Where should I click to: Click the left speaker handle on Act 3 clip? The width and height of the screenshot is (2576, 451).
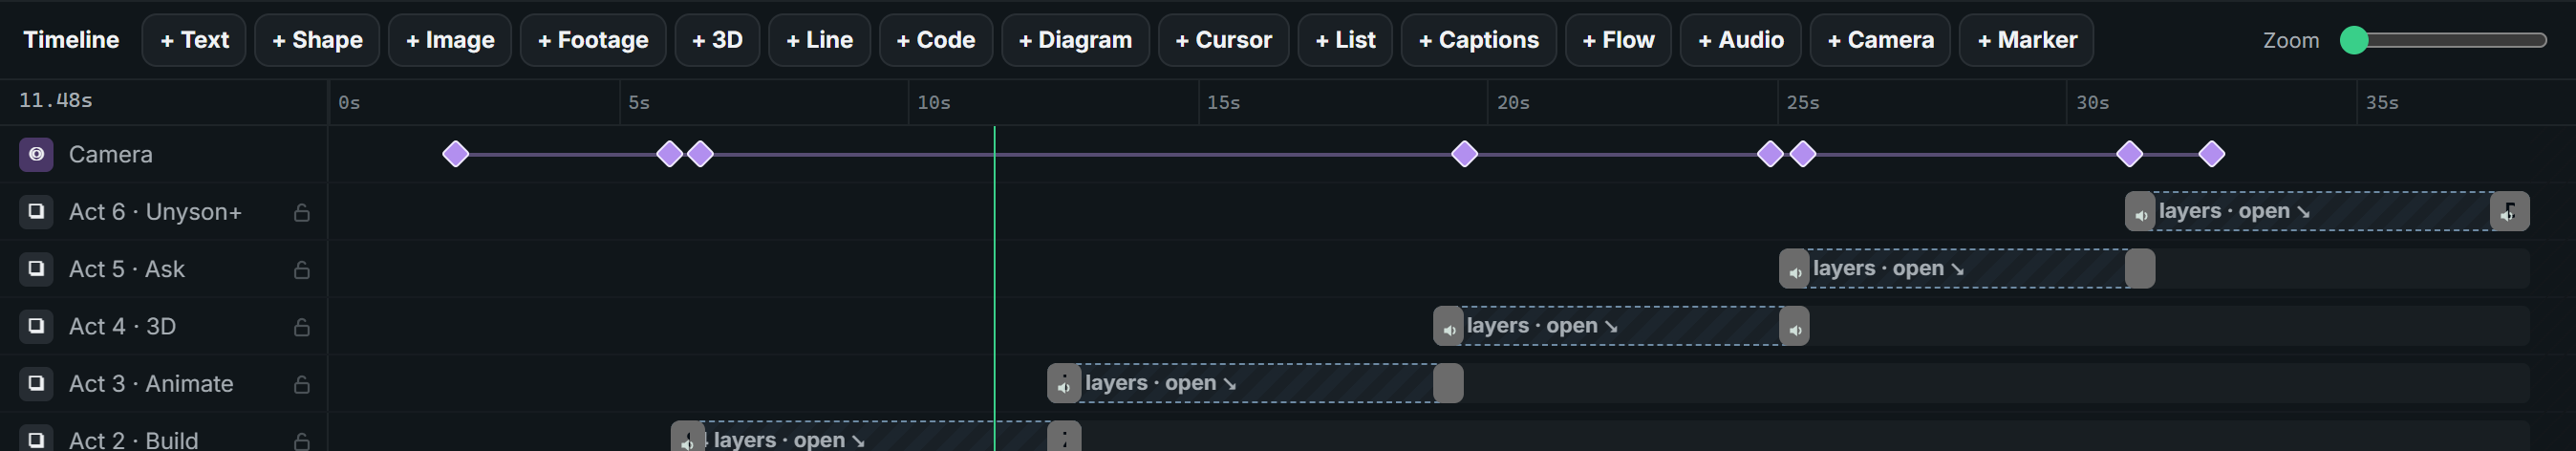pyautogui.click(x=1064, y=384)
